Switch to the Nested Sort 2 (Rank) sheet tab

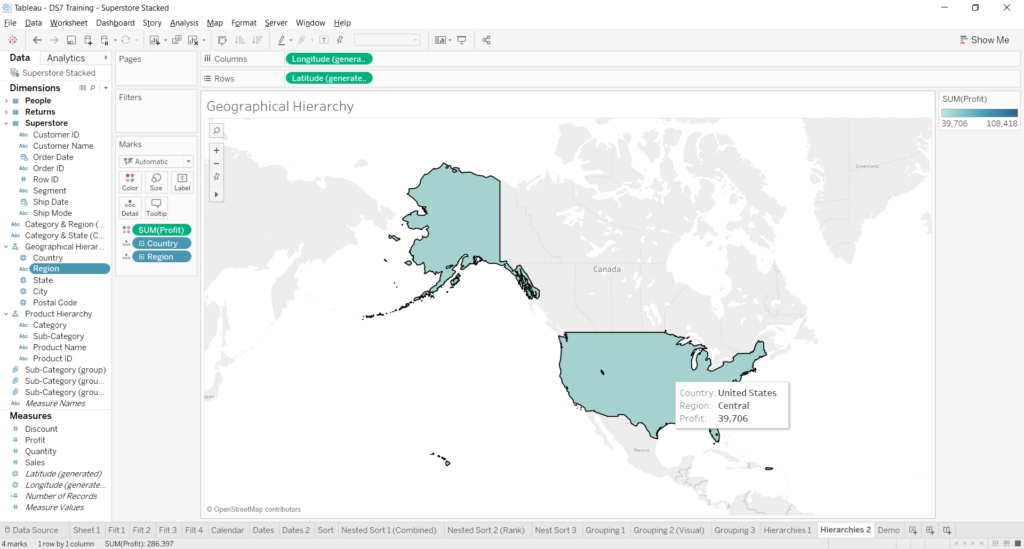pyautogui.click(x=486, y=530)
